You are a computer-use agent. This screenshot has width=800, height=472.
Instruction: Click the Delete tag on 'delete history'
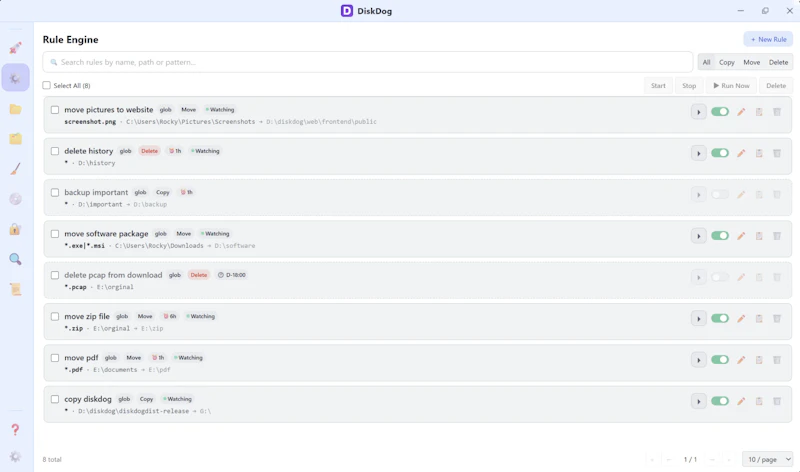[x=149, y=151]
